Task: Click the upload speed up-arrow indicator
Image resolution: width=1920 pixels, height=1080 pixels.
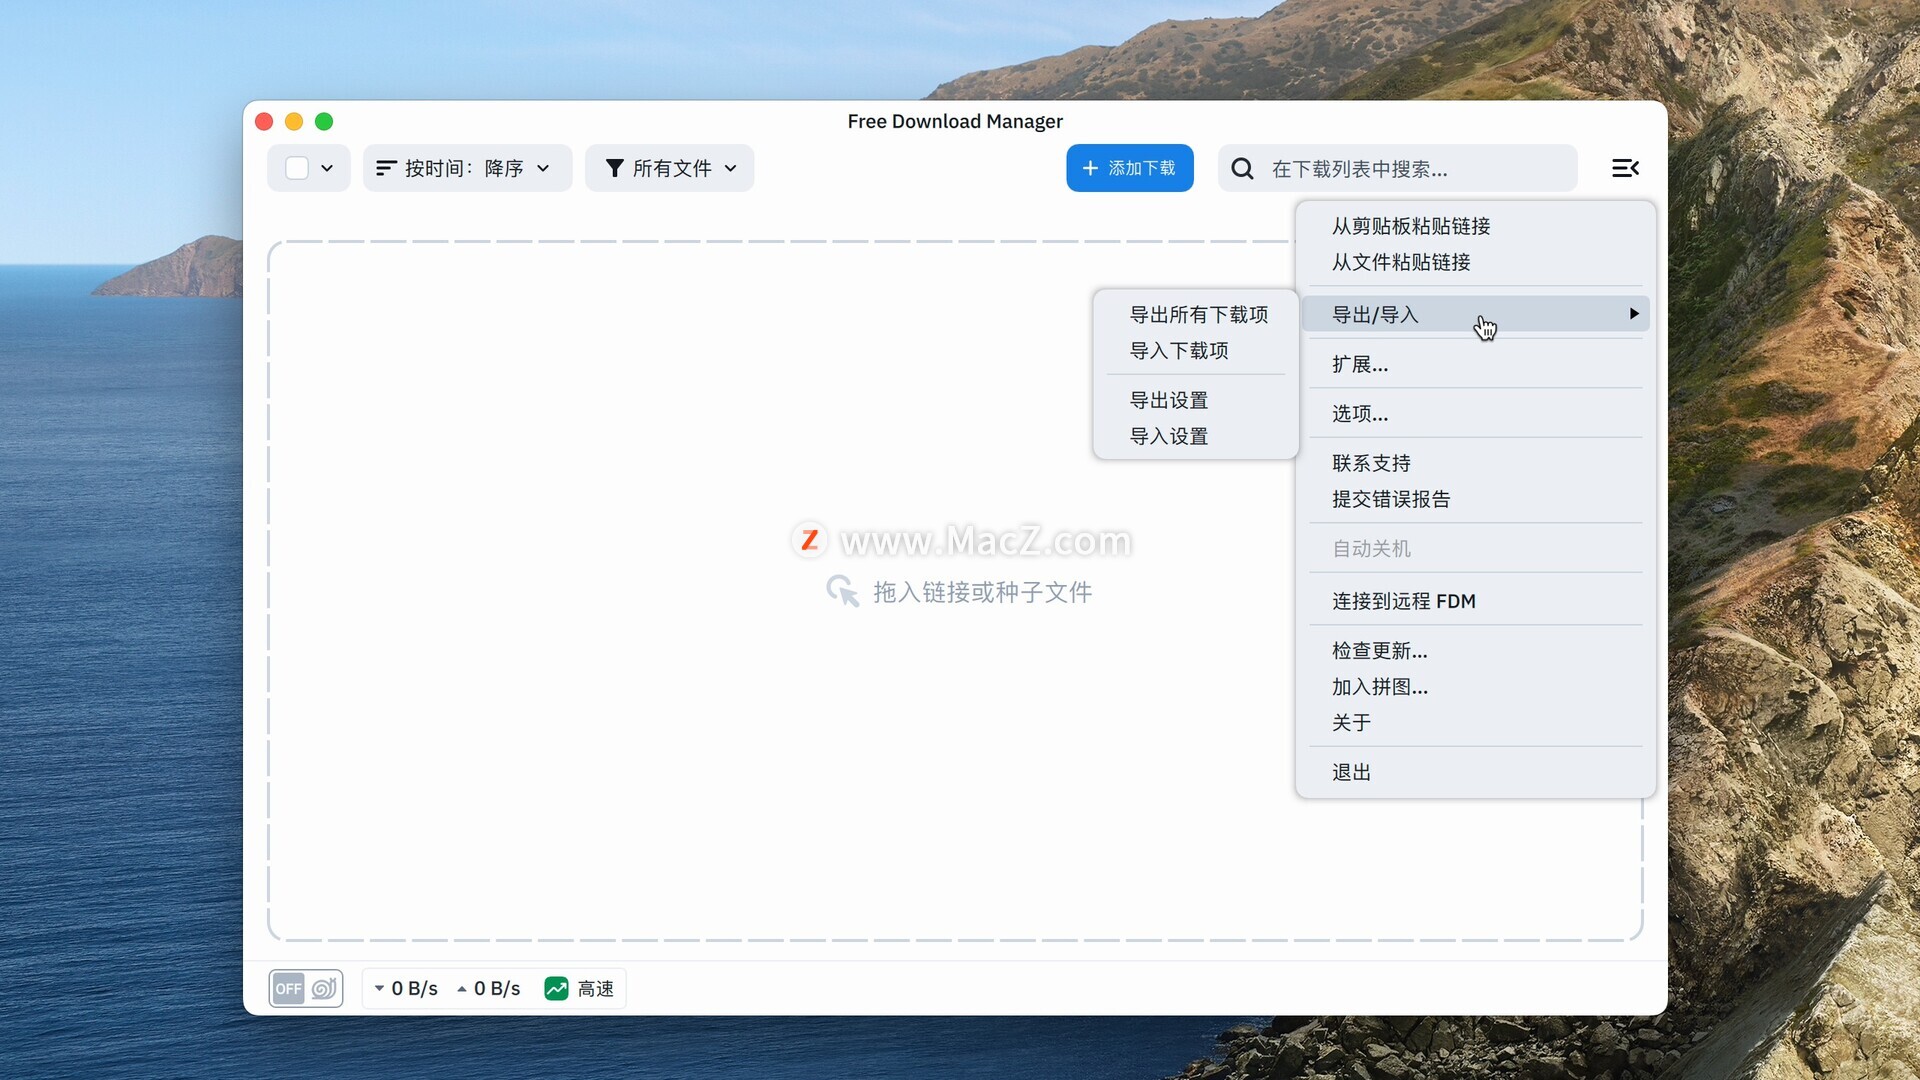Action: coord(462,989)
